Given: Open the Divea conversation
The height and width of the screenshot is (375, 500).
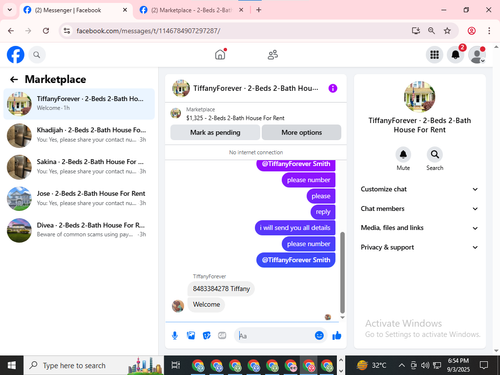Looking at the screenshot, I should click(79, 230).
